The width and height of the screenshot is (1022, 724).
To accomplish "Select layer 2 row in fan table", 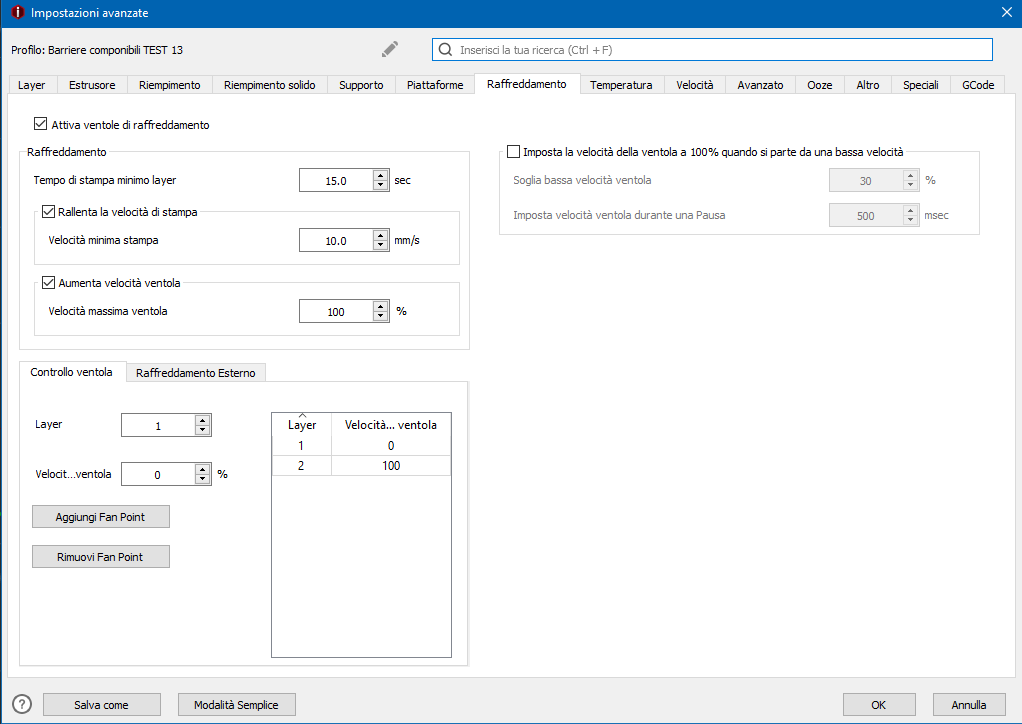I will pyautogui.click(x=361, y=465).
